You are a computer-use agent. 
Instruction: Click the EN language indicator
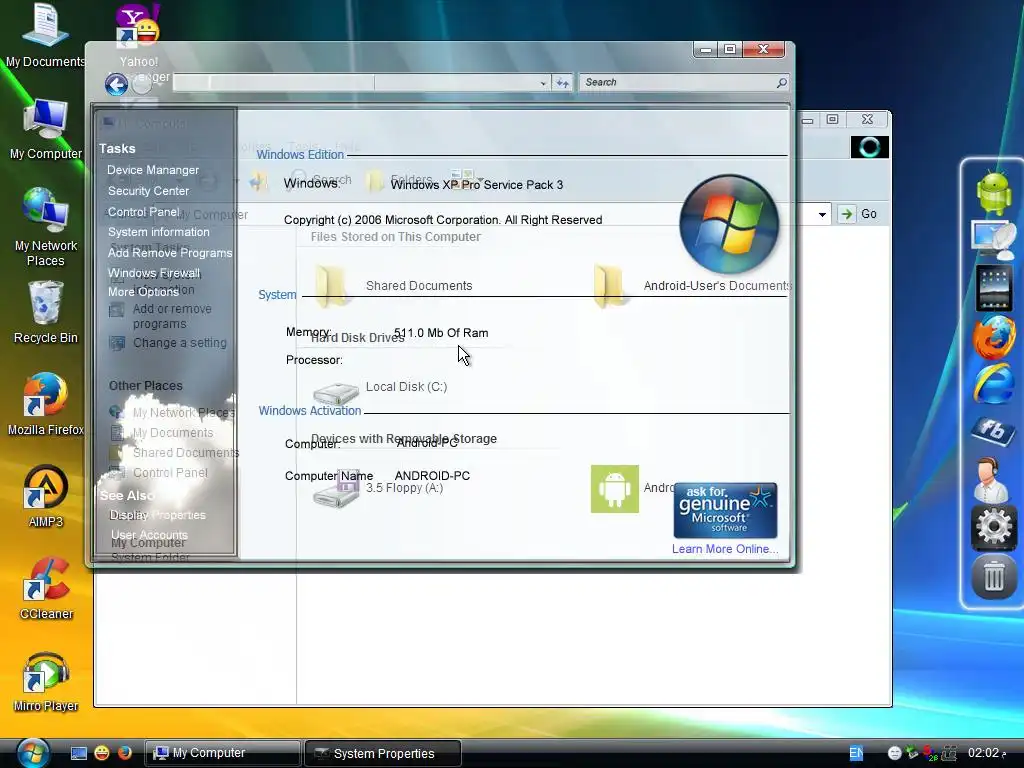pyautogui.click(x=856, y=753)
